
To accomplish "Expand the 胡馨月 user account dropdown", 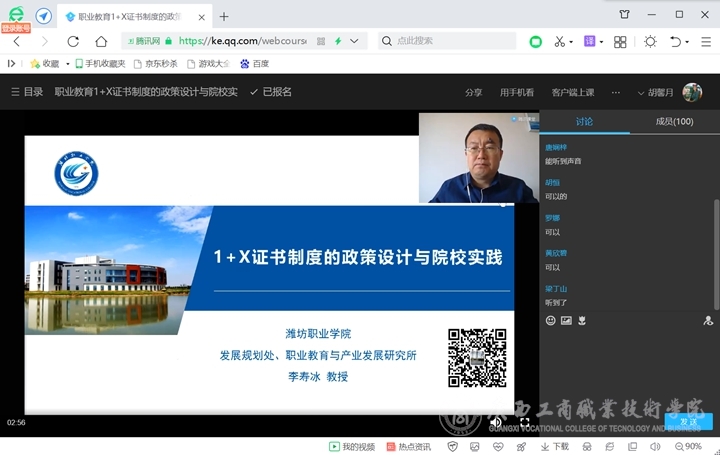I will (660, 92).
